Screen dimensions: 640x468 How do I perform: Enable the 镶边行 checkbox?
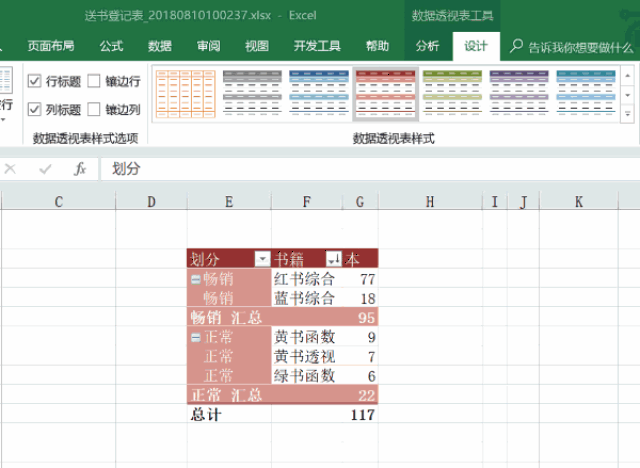coord(94,81)
